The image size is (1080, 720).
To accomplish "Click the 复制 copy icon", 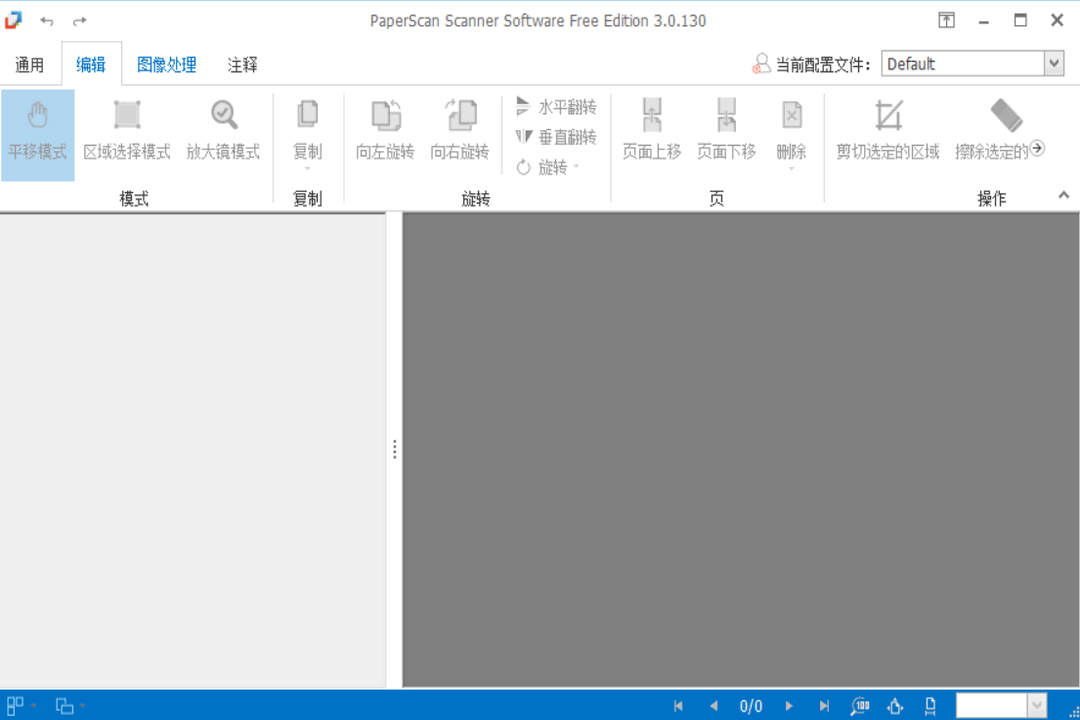I will coord(307,118).
